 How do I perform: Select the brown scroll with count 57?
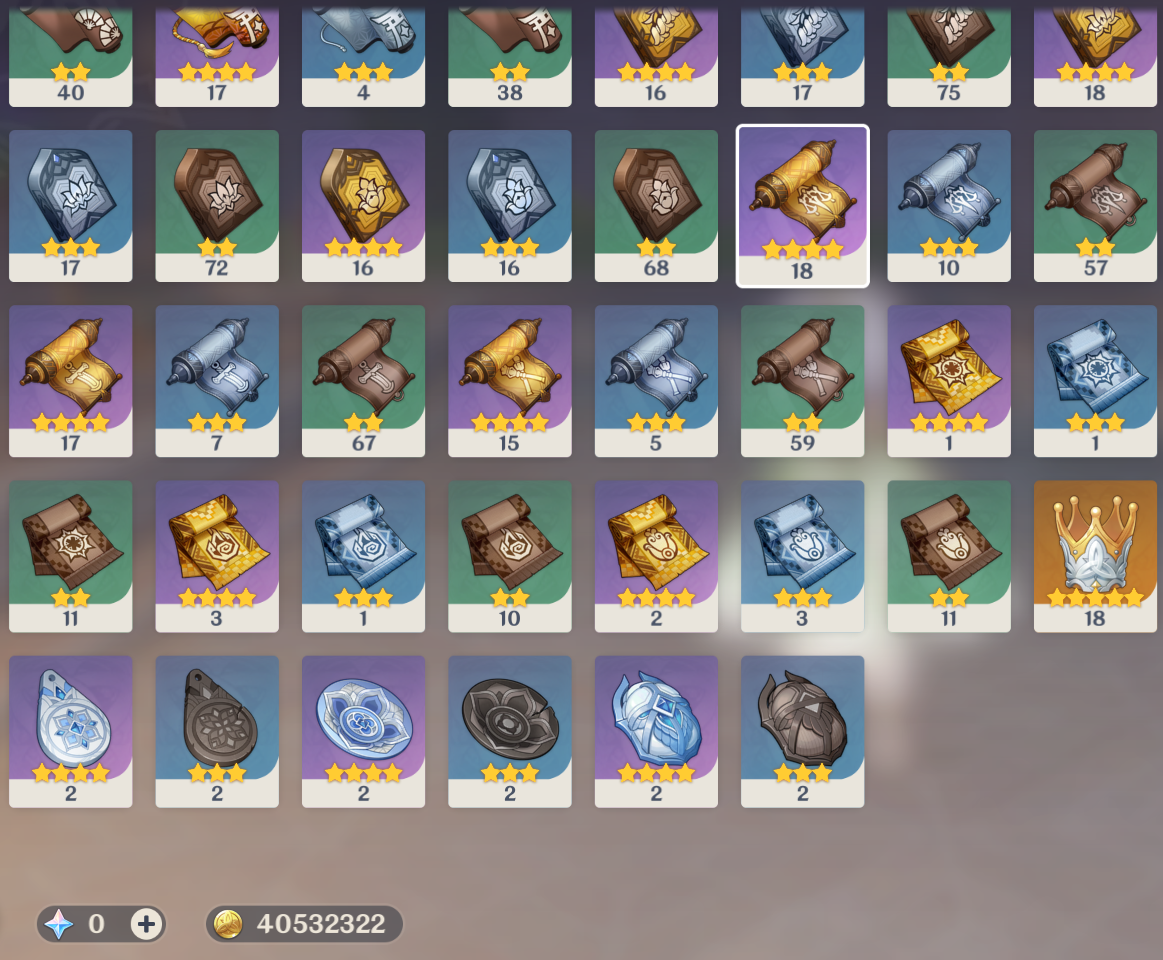1095,206
